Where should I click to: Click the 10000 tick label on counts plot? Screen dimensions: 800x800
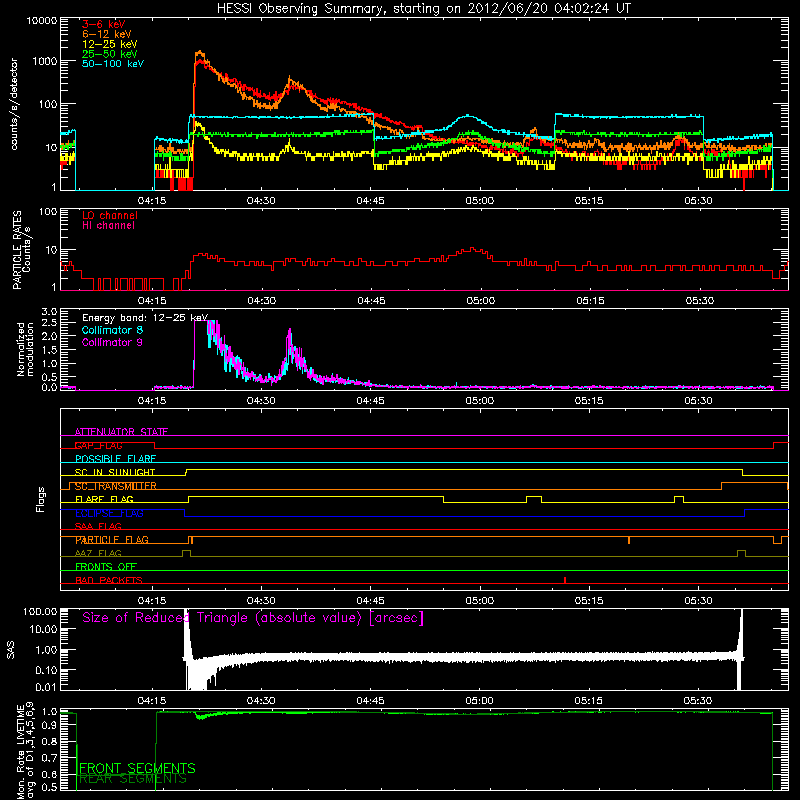[x=42, y=20]
